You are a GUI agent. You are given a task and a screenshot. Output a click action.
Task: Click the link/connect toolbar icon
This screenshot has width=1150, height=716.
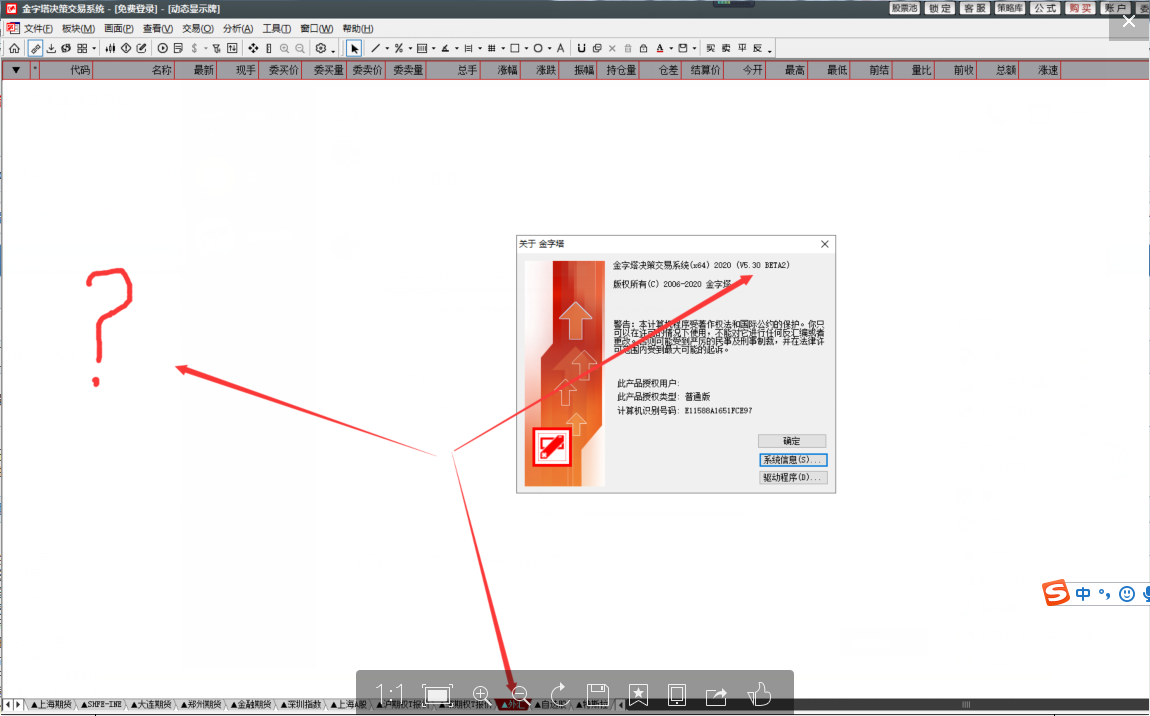click(x=35, y=48)
